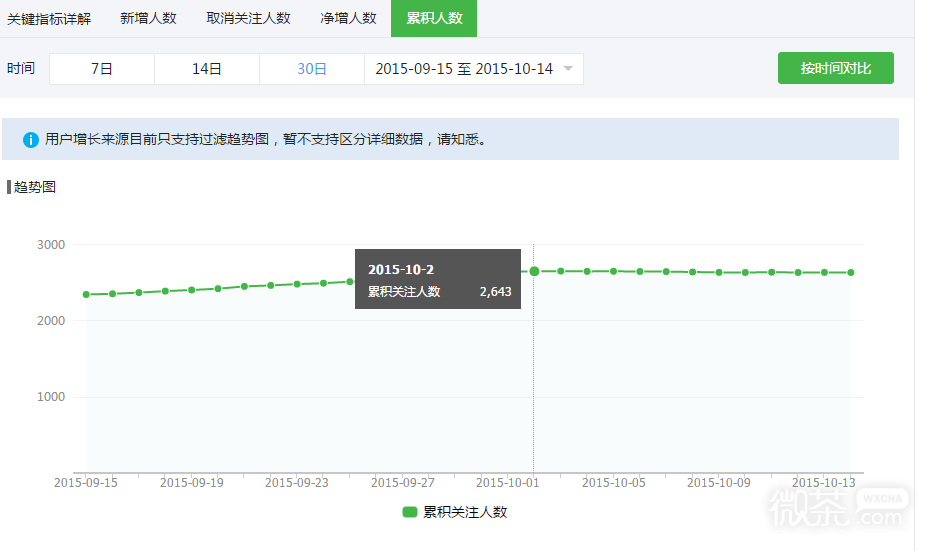This screenshot has height=551, width=929.
Task: Click the last data point on the chart
Action: point(851,273)
